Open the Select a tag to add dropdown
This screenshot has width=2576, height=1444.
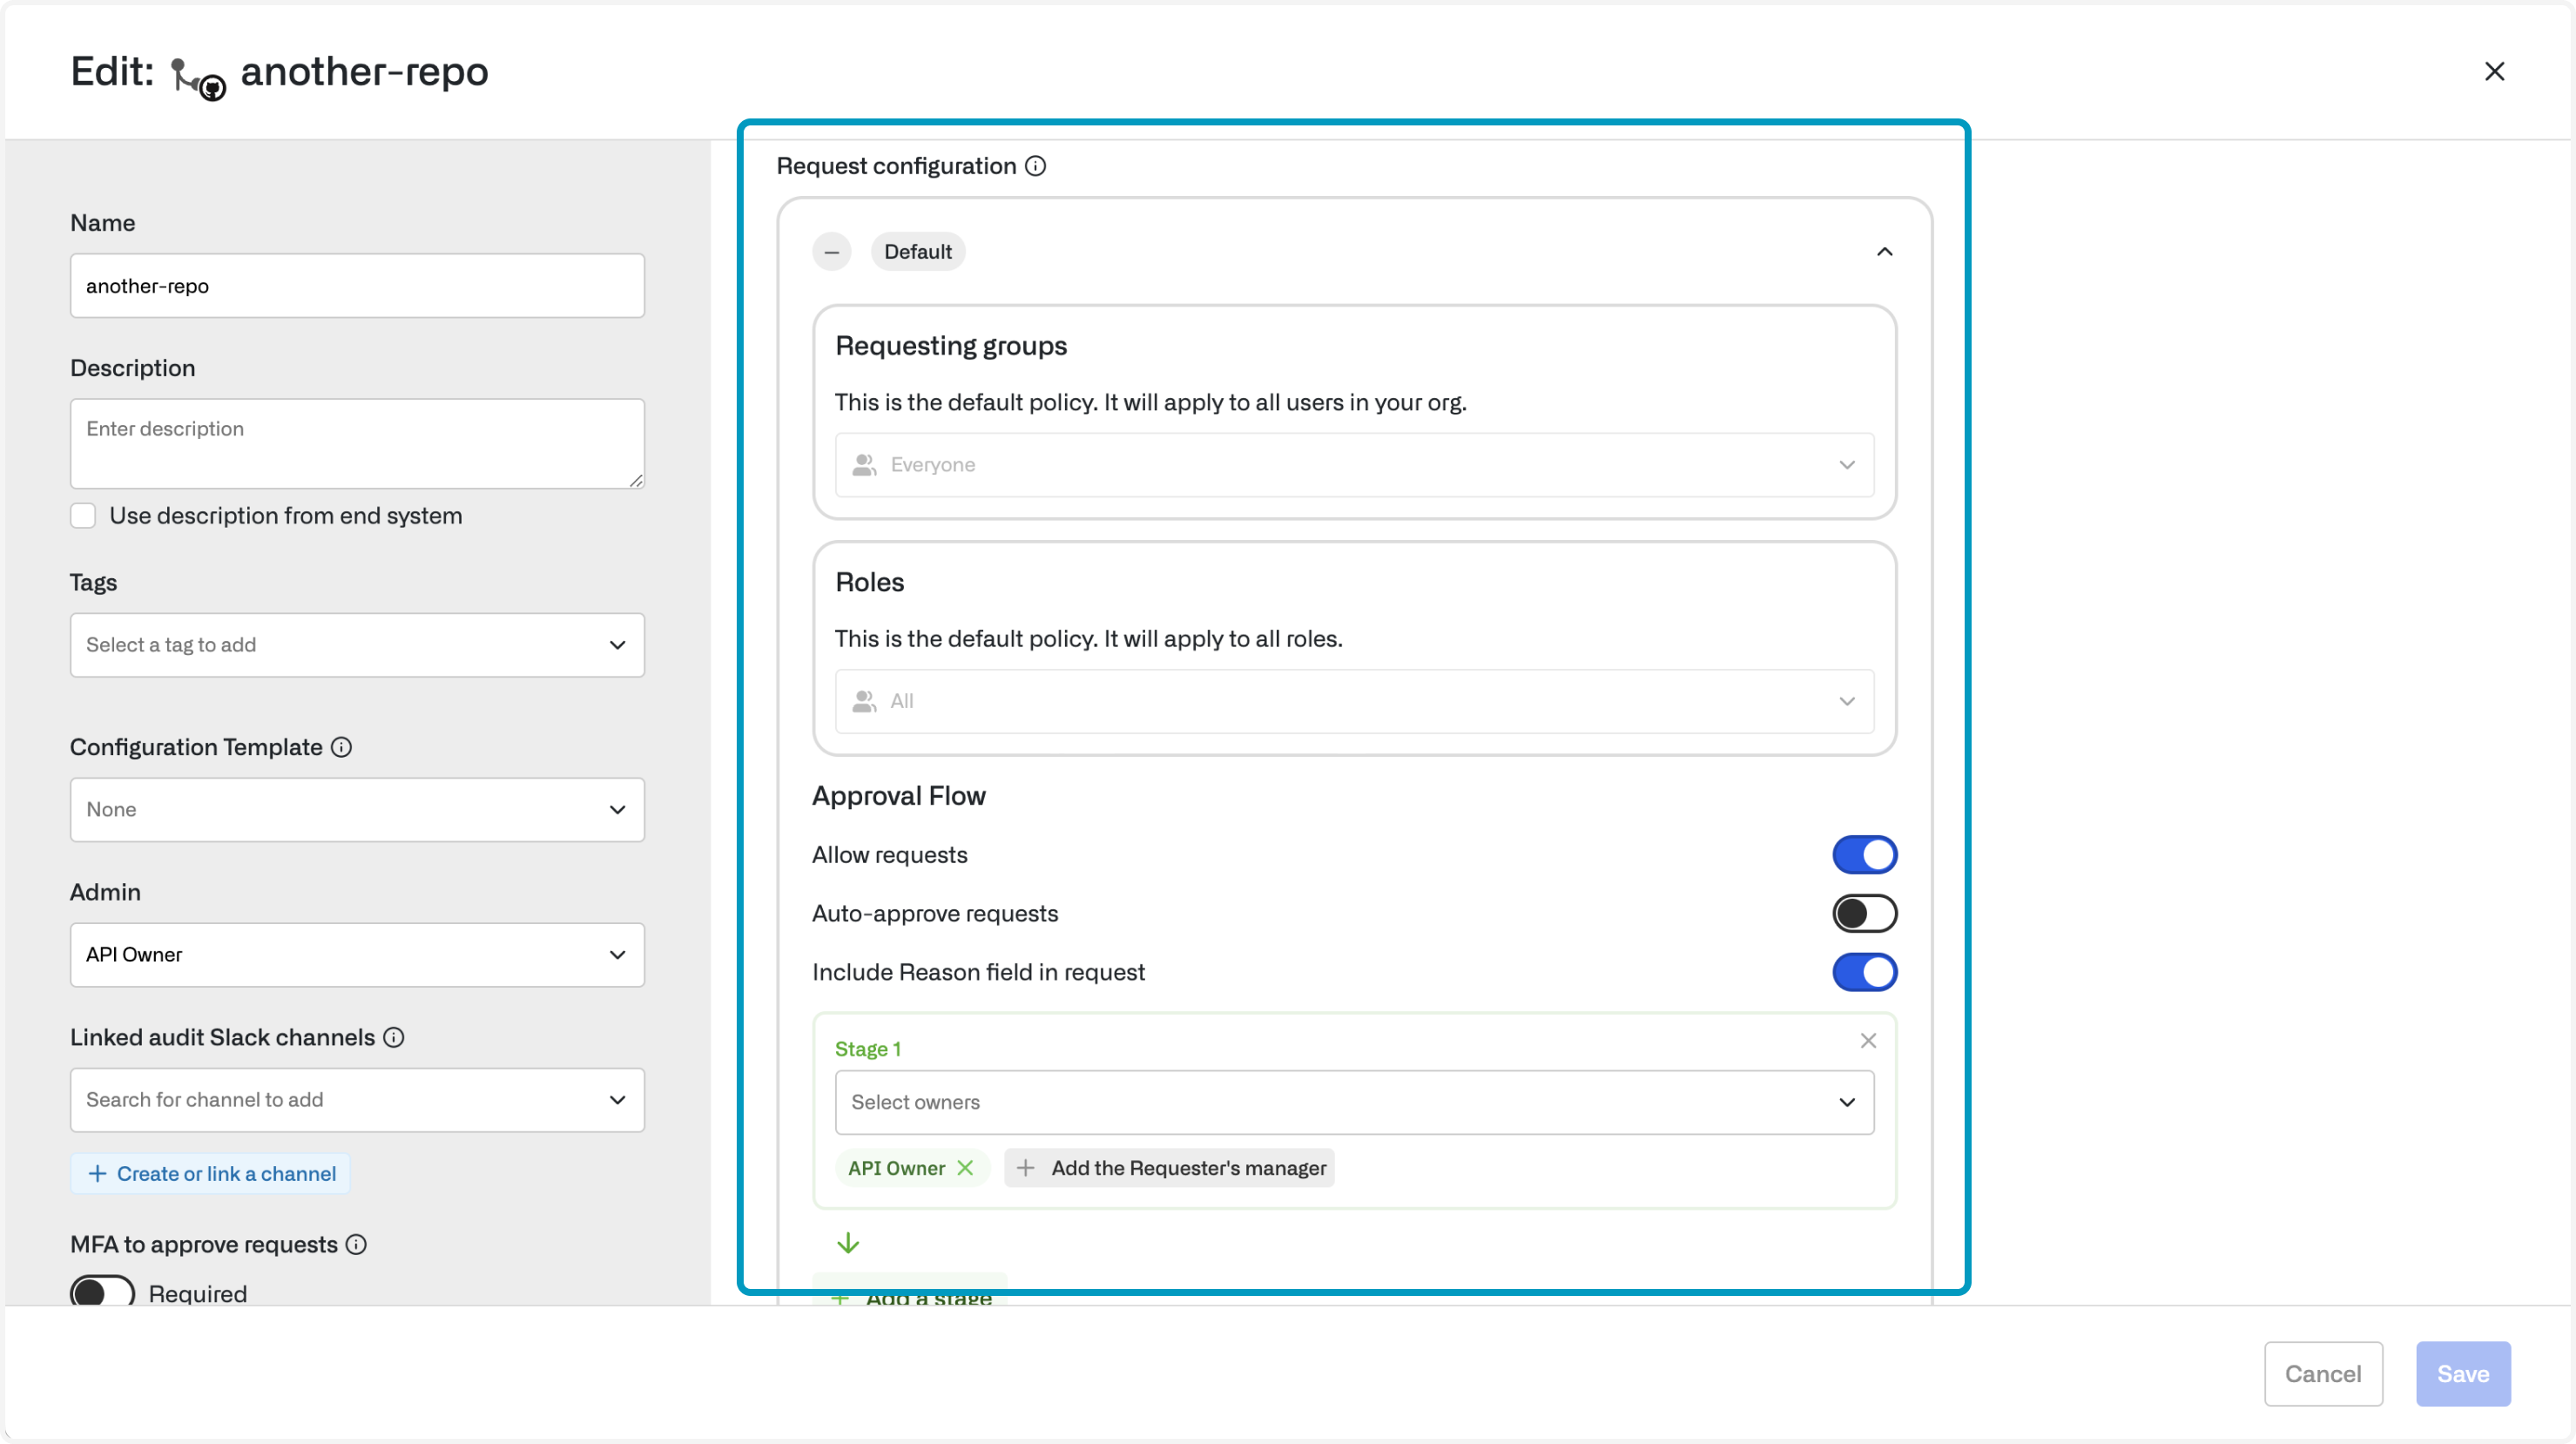click(357, 645)
